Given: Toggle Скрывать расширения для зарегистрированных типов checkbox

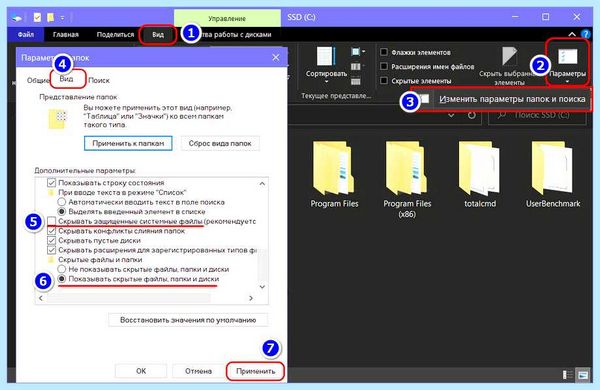Looking at the screenshot, I should click(51, 250).
